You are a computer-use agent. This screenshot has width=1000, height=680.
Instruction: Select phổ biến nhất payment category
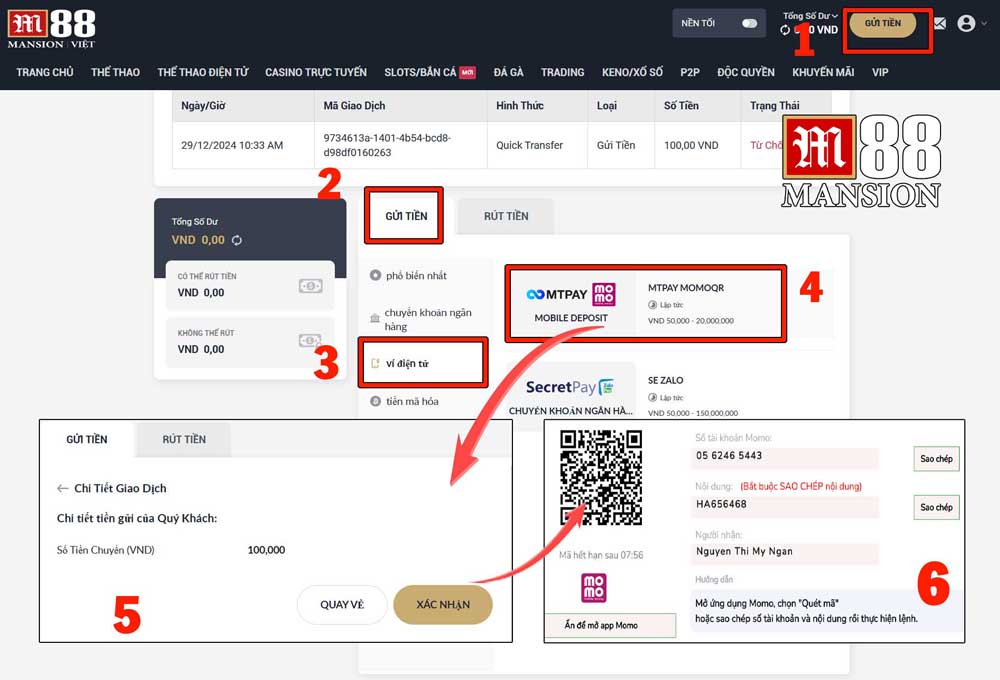(x=409, y=276)
